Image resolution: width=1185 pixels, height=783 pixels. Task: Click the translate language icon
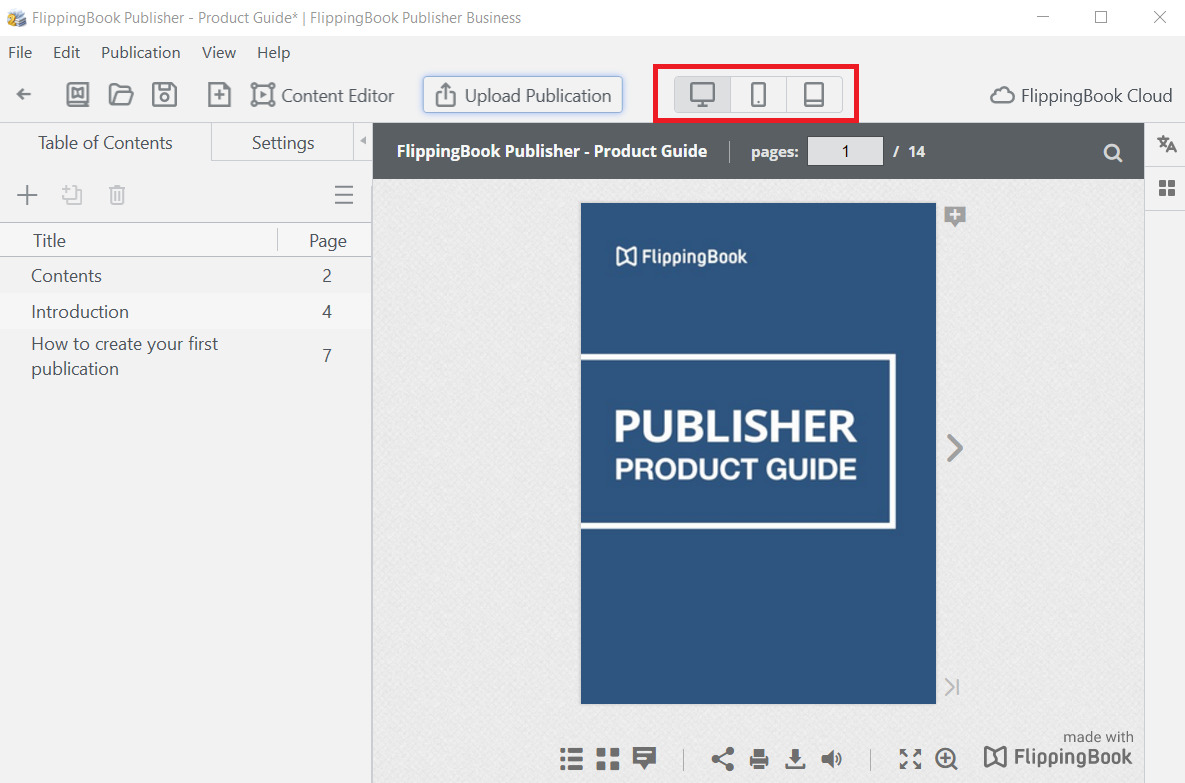(1167, 144)
